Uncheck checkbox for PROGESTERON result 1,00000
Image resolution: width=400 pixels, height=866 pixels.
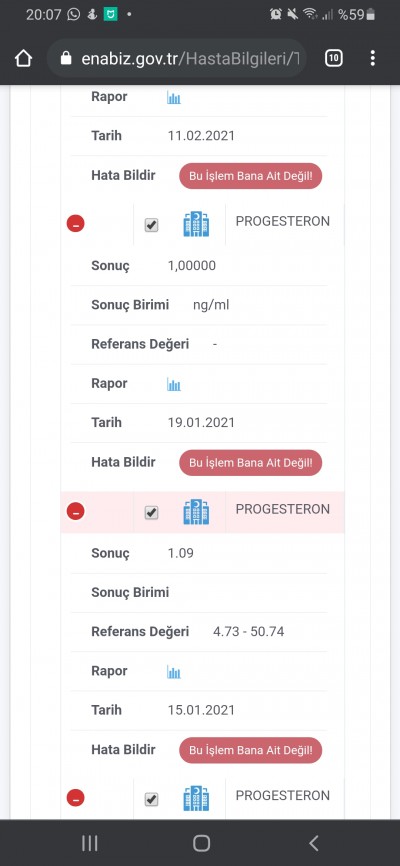[x=151, y=225]
